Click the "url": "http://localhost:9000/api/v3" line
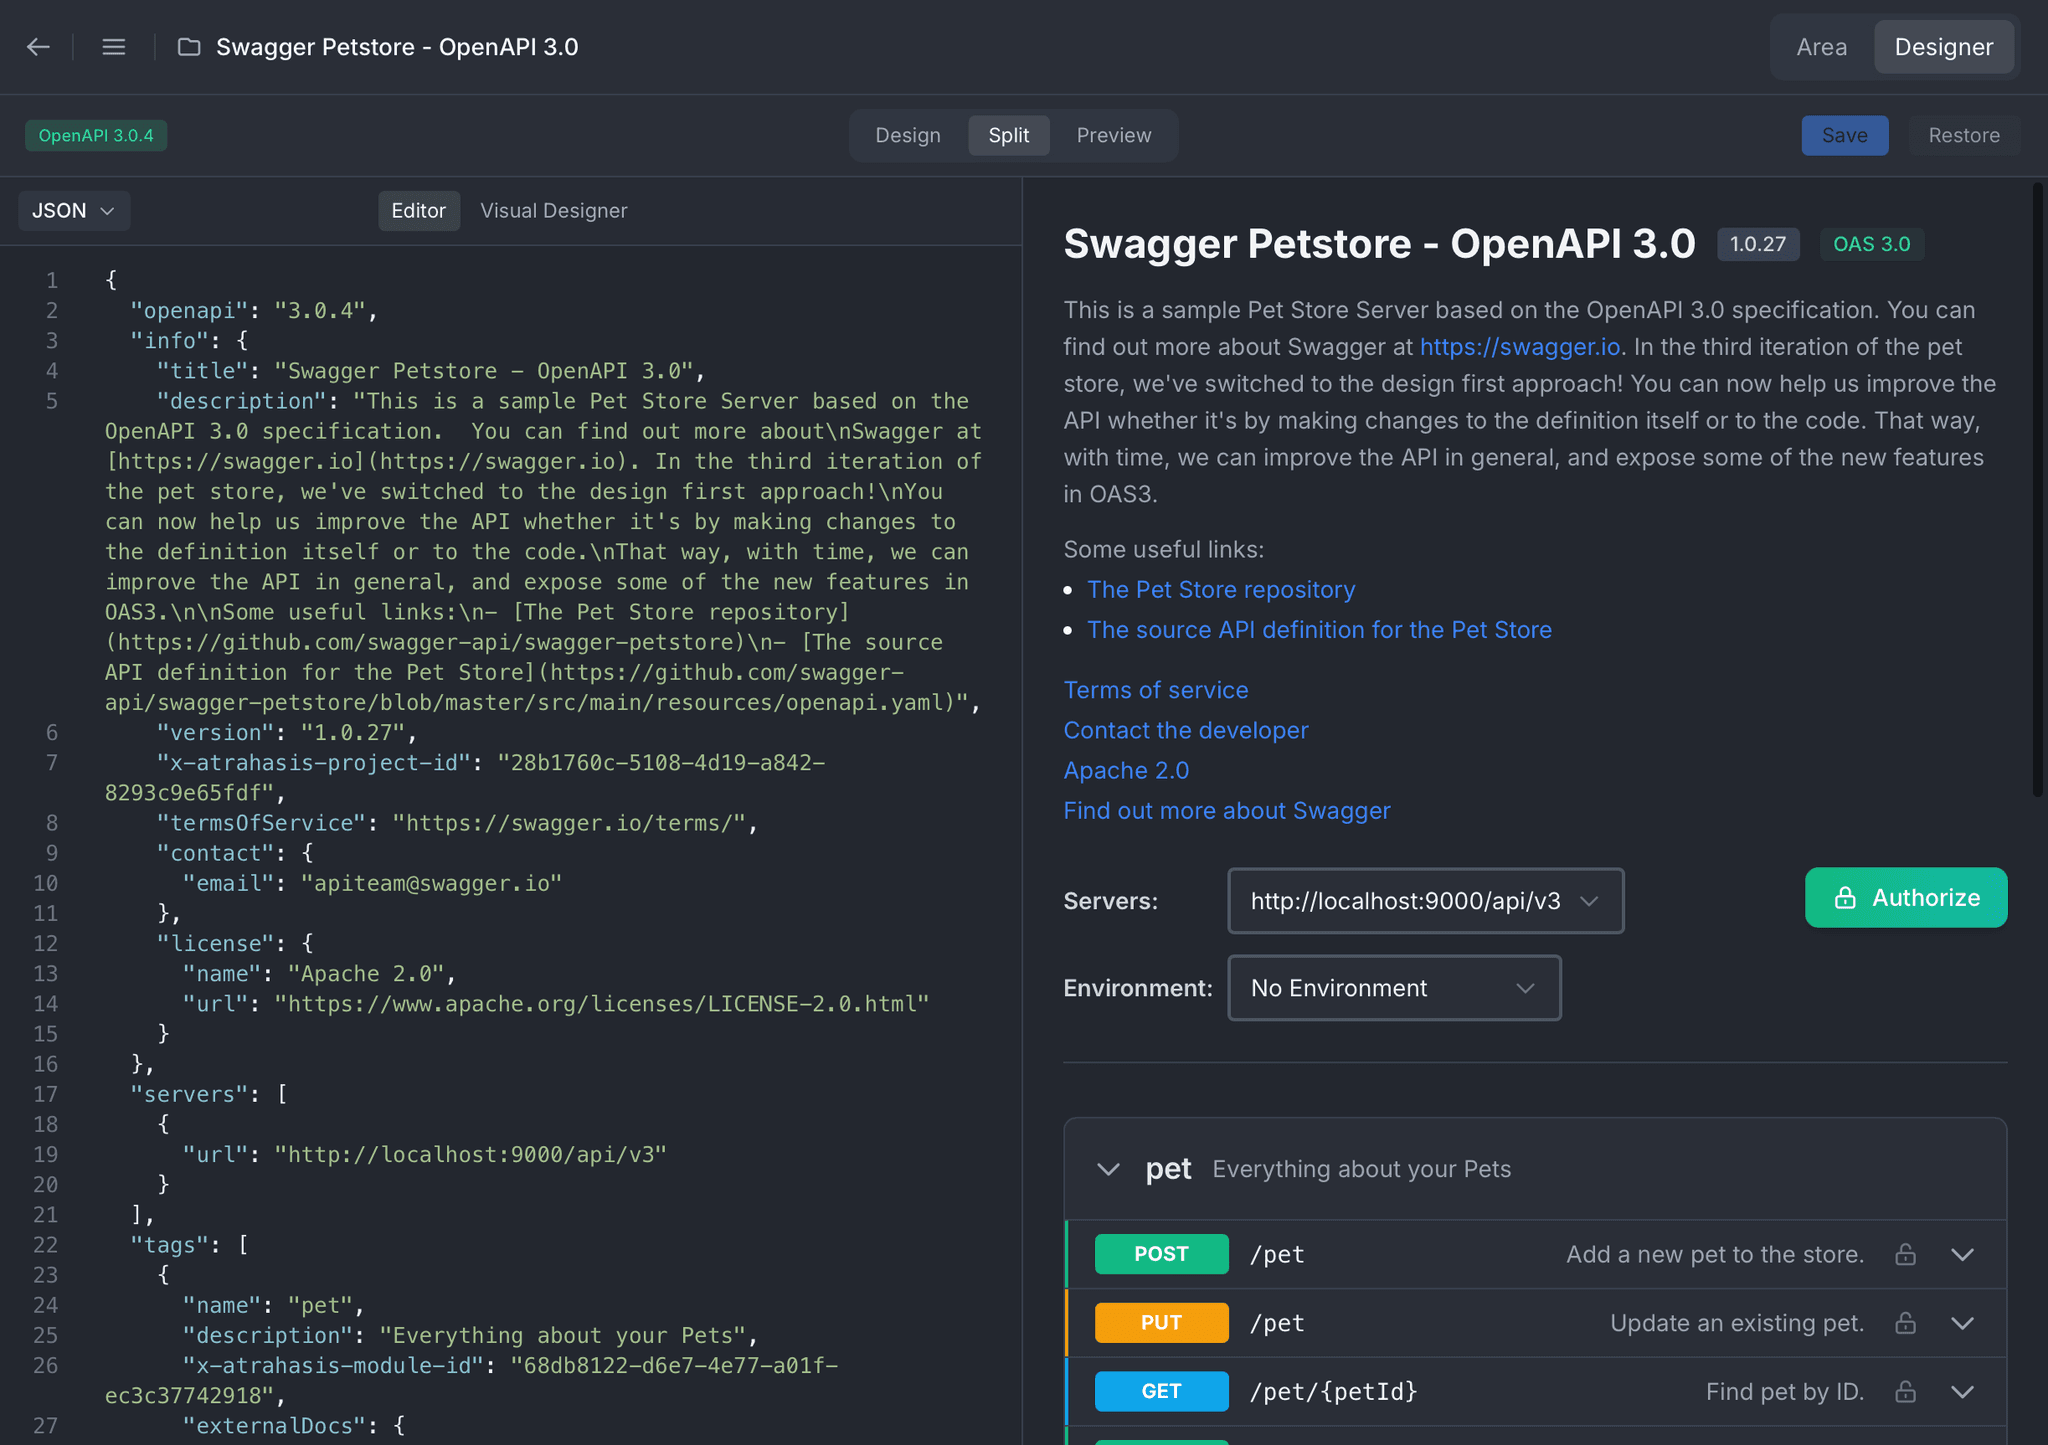 pyautogui.click(x=424, y=1155)
